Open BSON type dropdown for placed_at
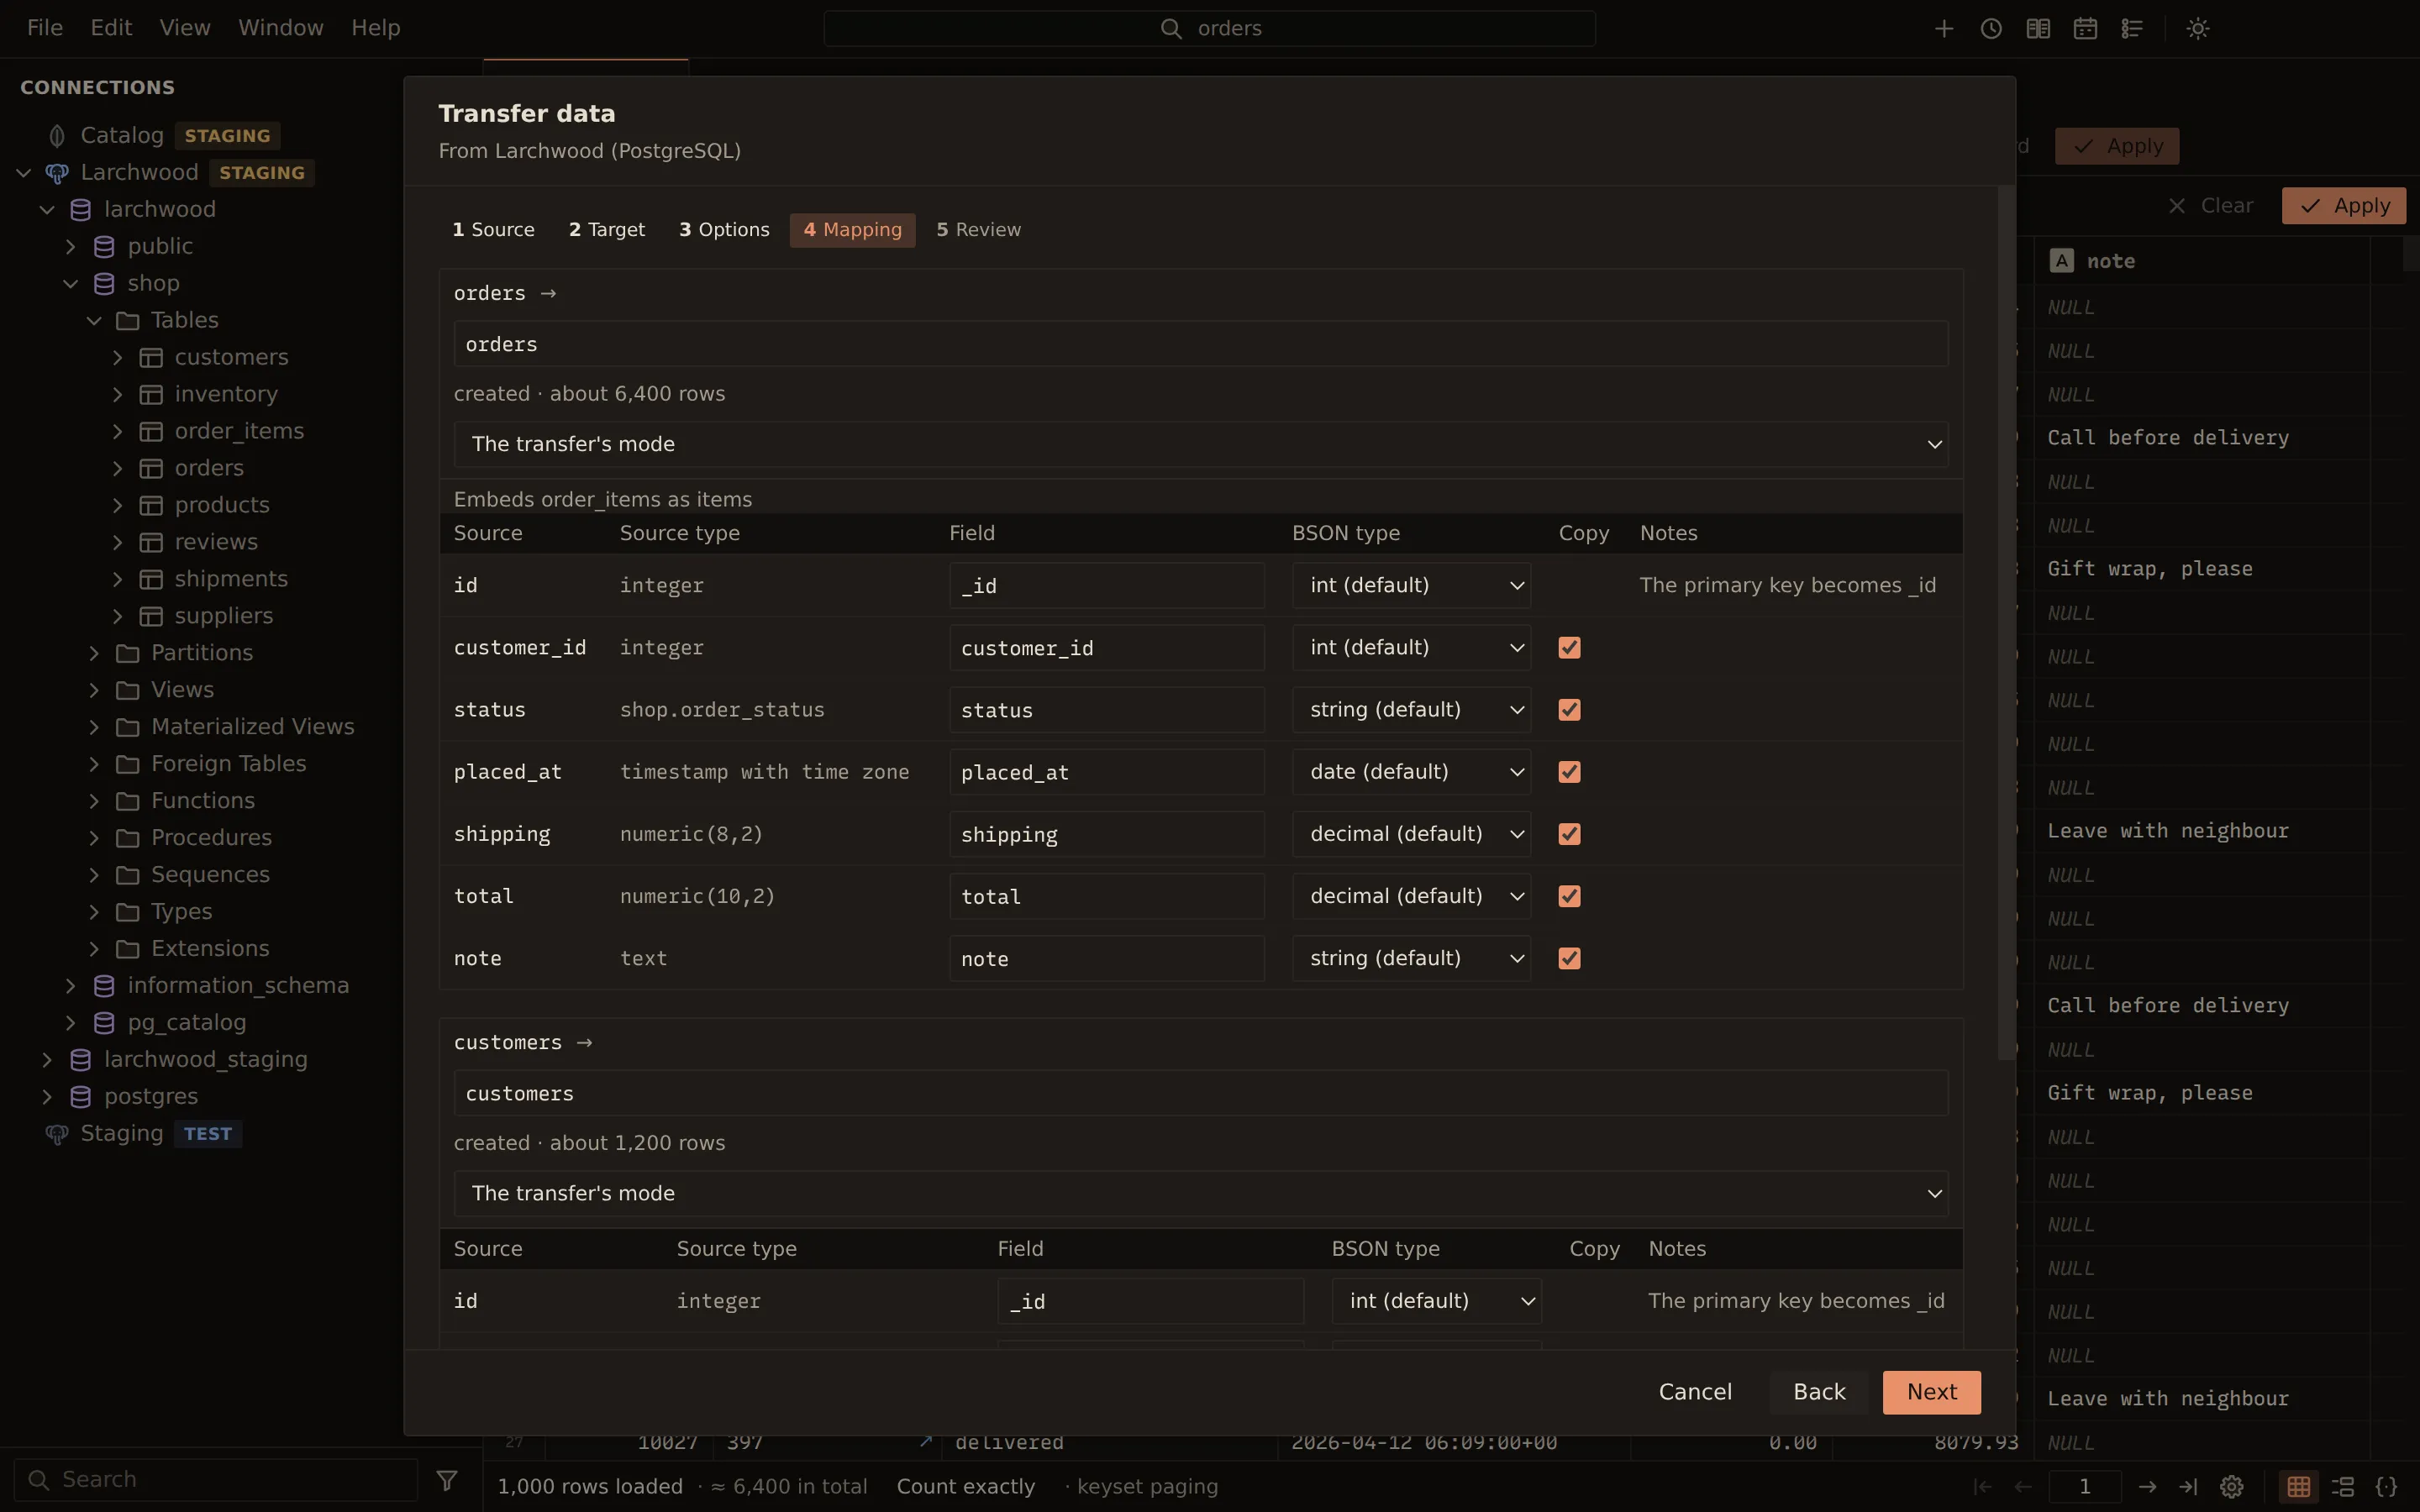The width and height of the screenshot is (2420, 1512). [x=1411, y=772]
